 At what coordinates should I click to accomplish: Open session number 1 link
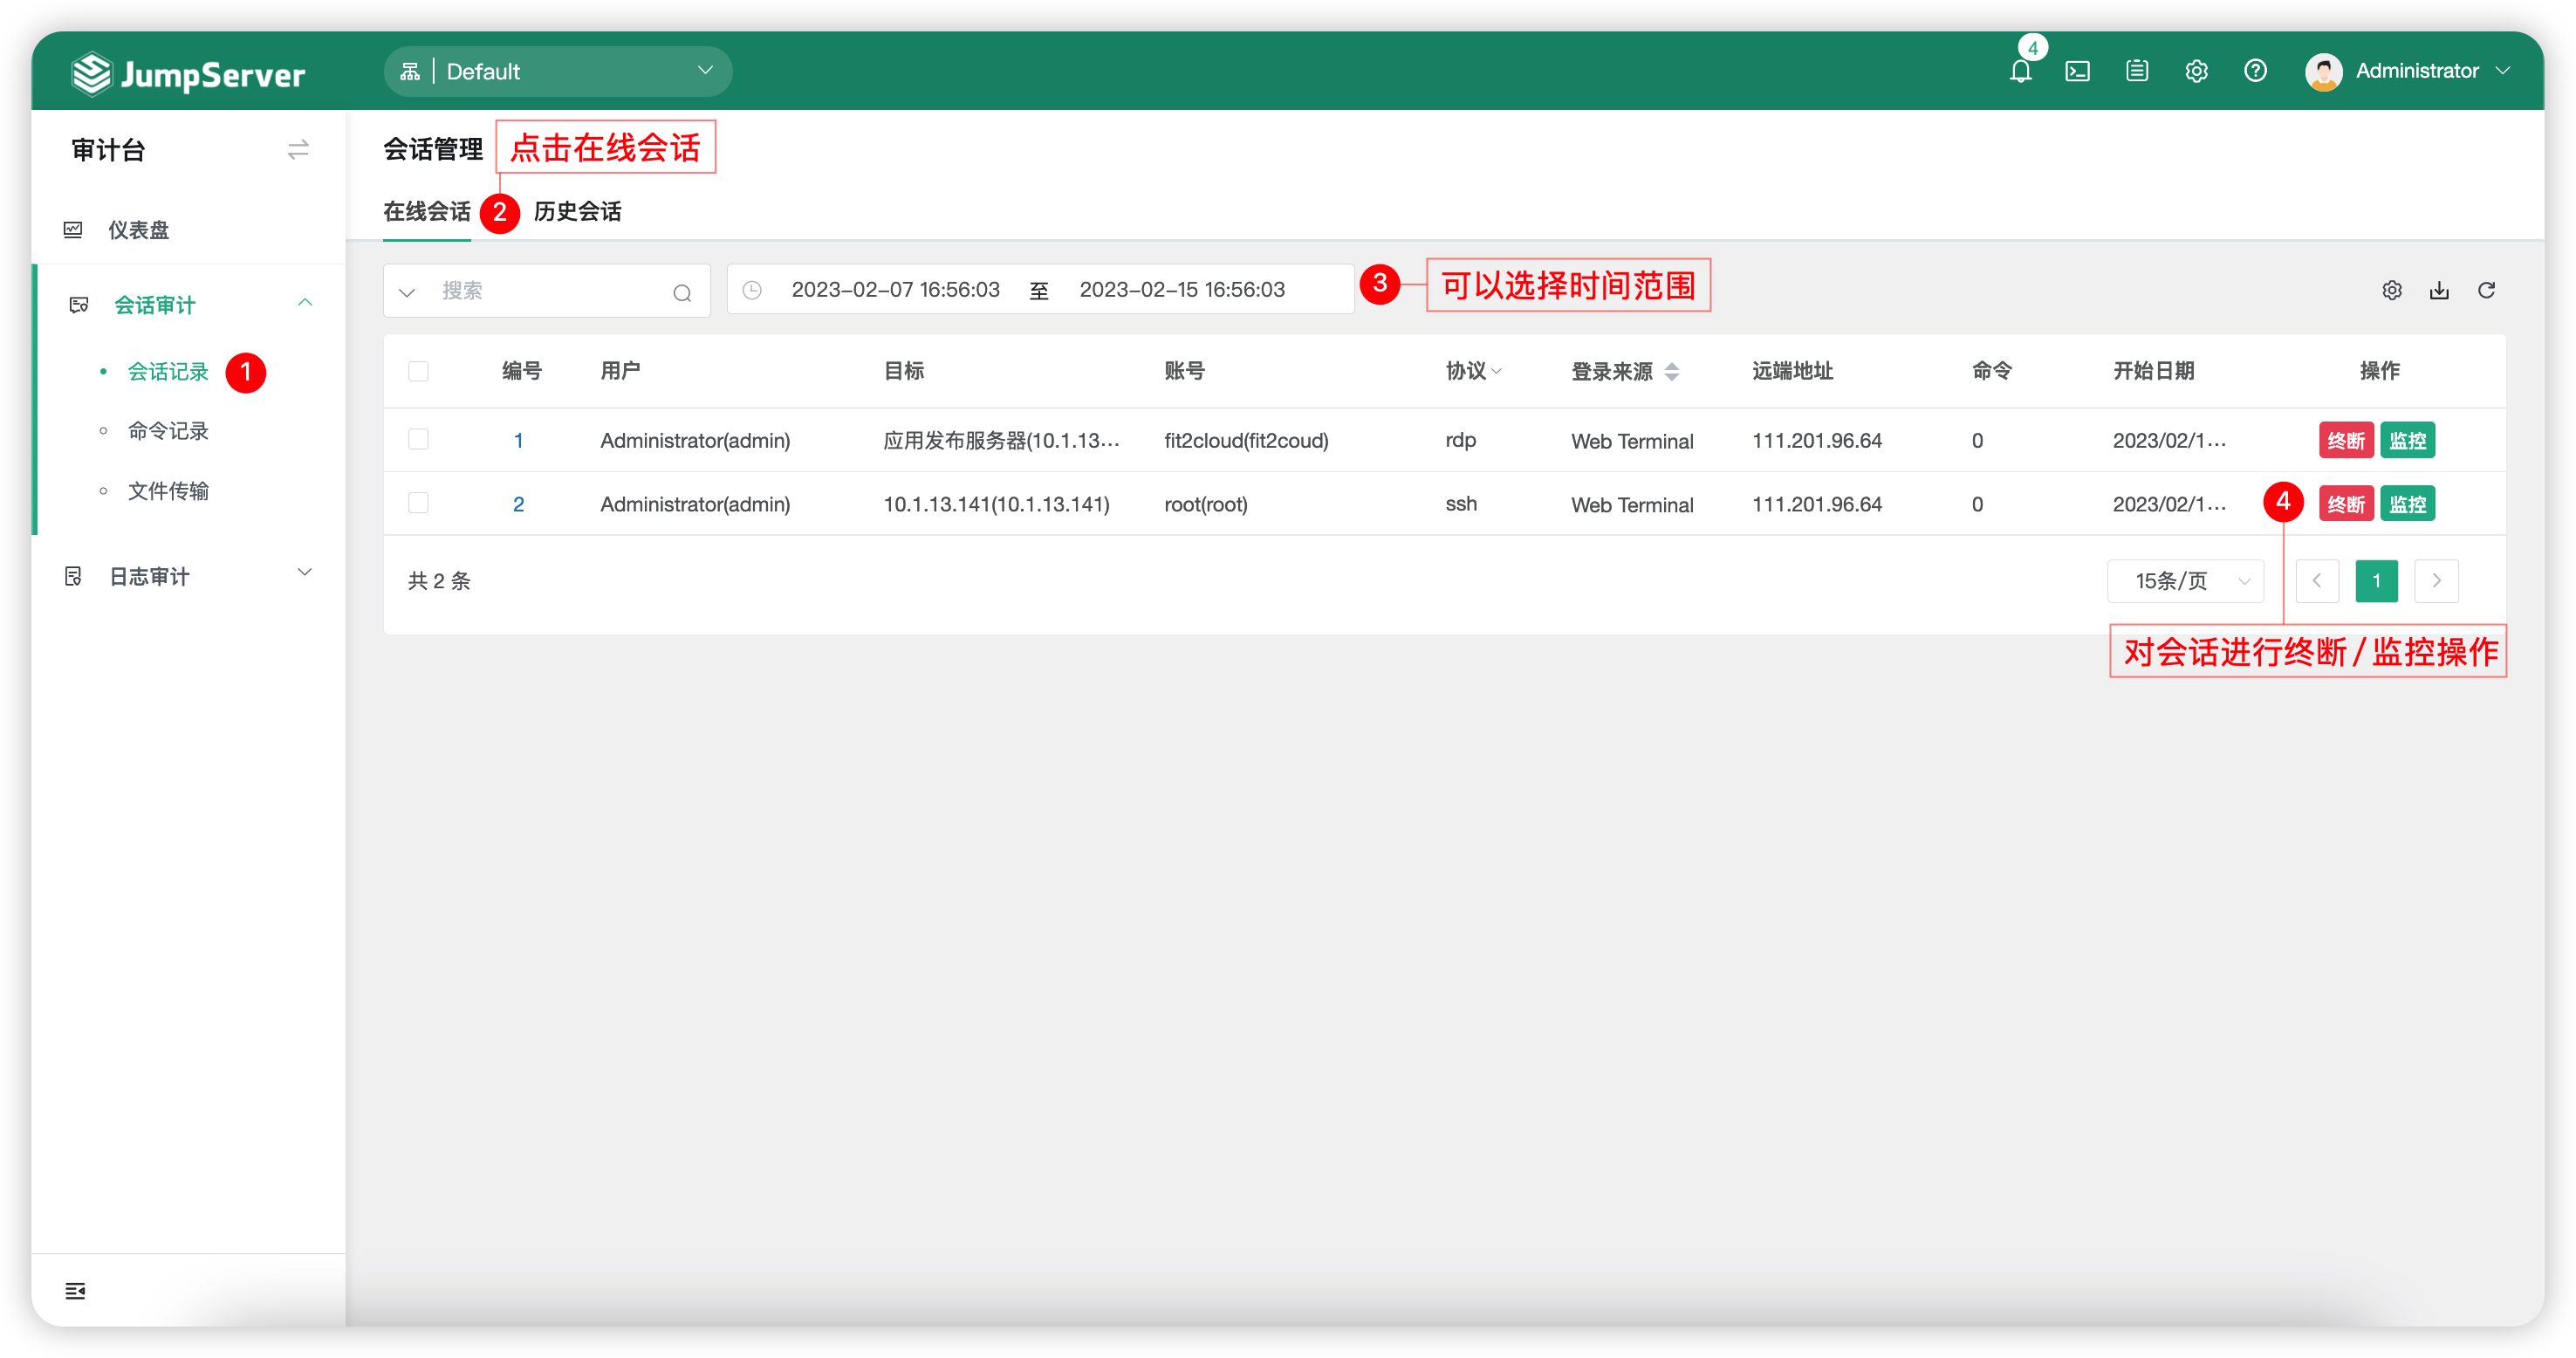tap(518, 441)
